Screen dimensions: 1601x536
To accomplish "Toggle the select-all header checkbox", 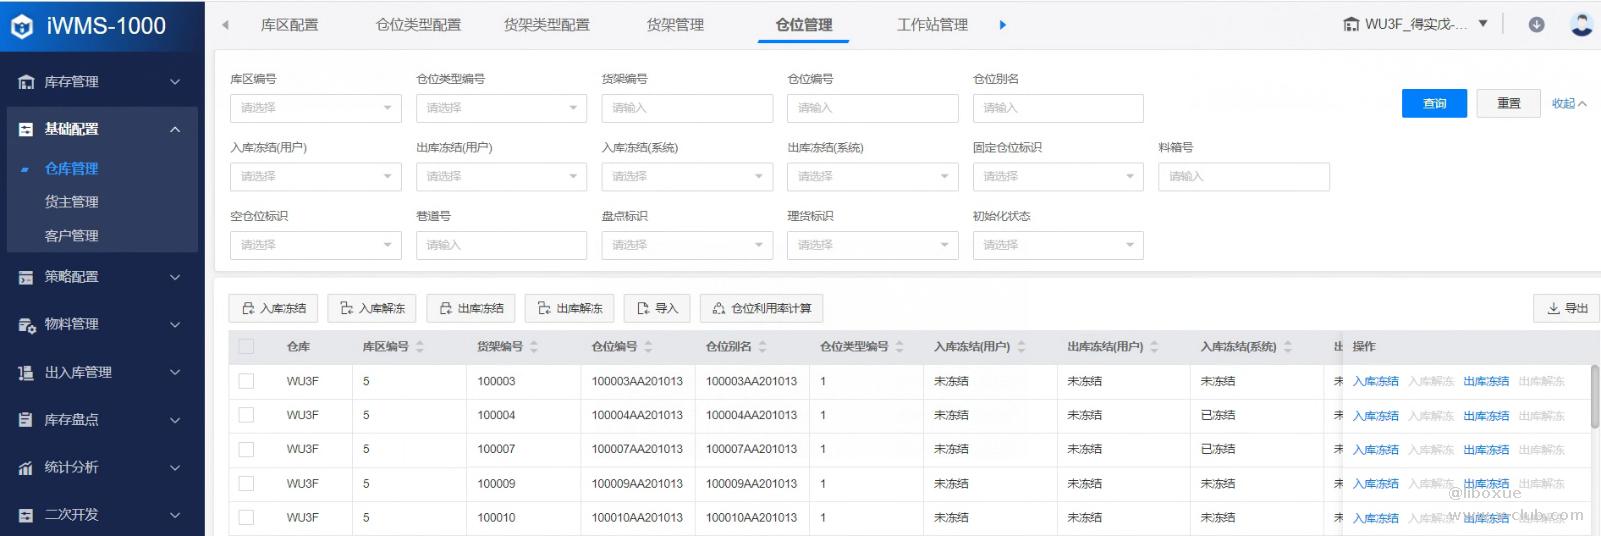I will tap(246, 347).
